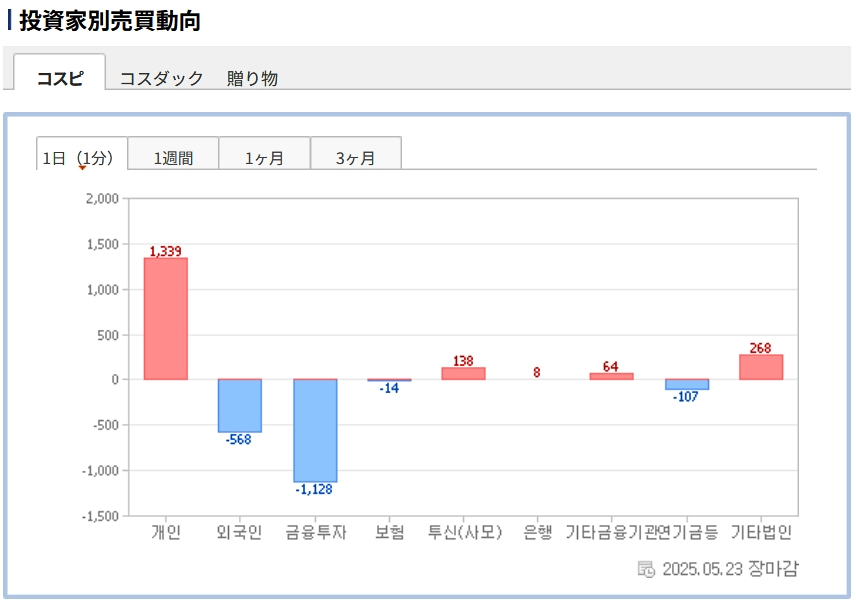This screenshot has height=600, width=856.
Task: Click the red 기타법인 bar labeled 268
Action: [x=761, y=367]
